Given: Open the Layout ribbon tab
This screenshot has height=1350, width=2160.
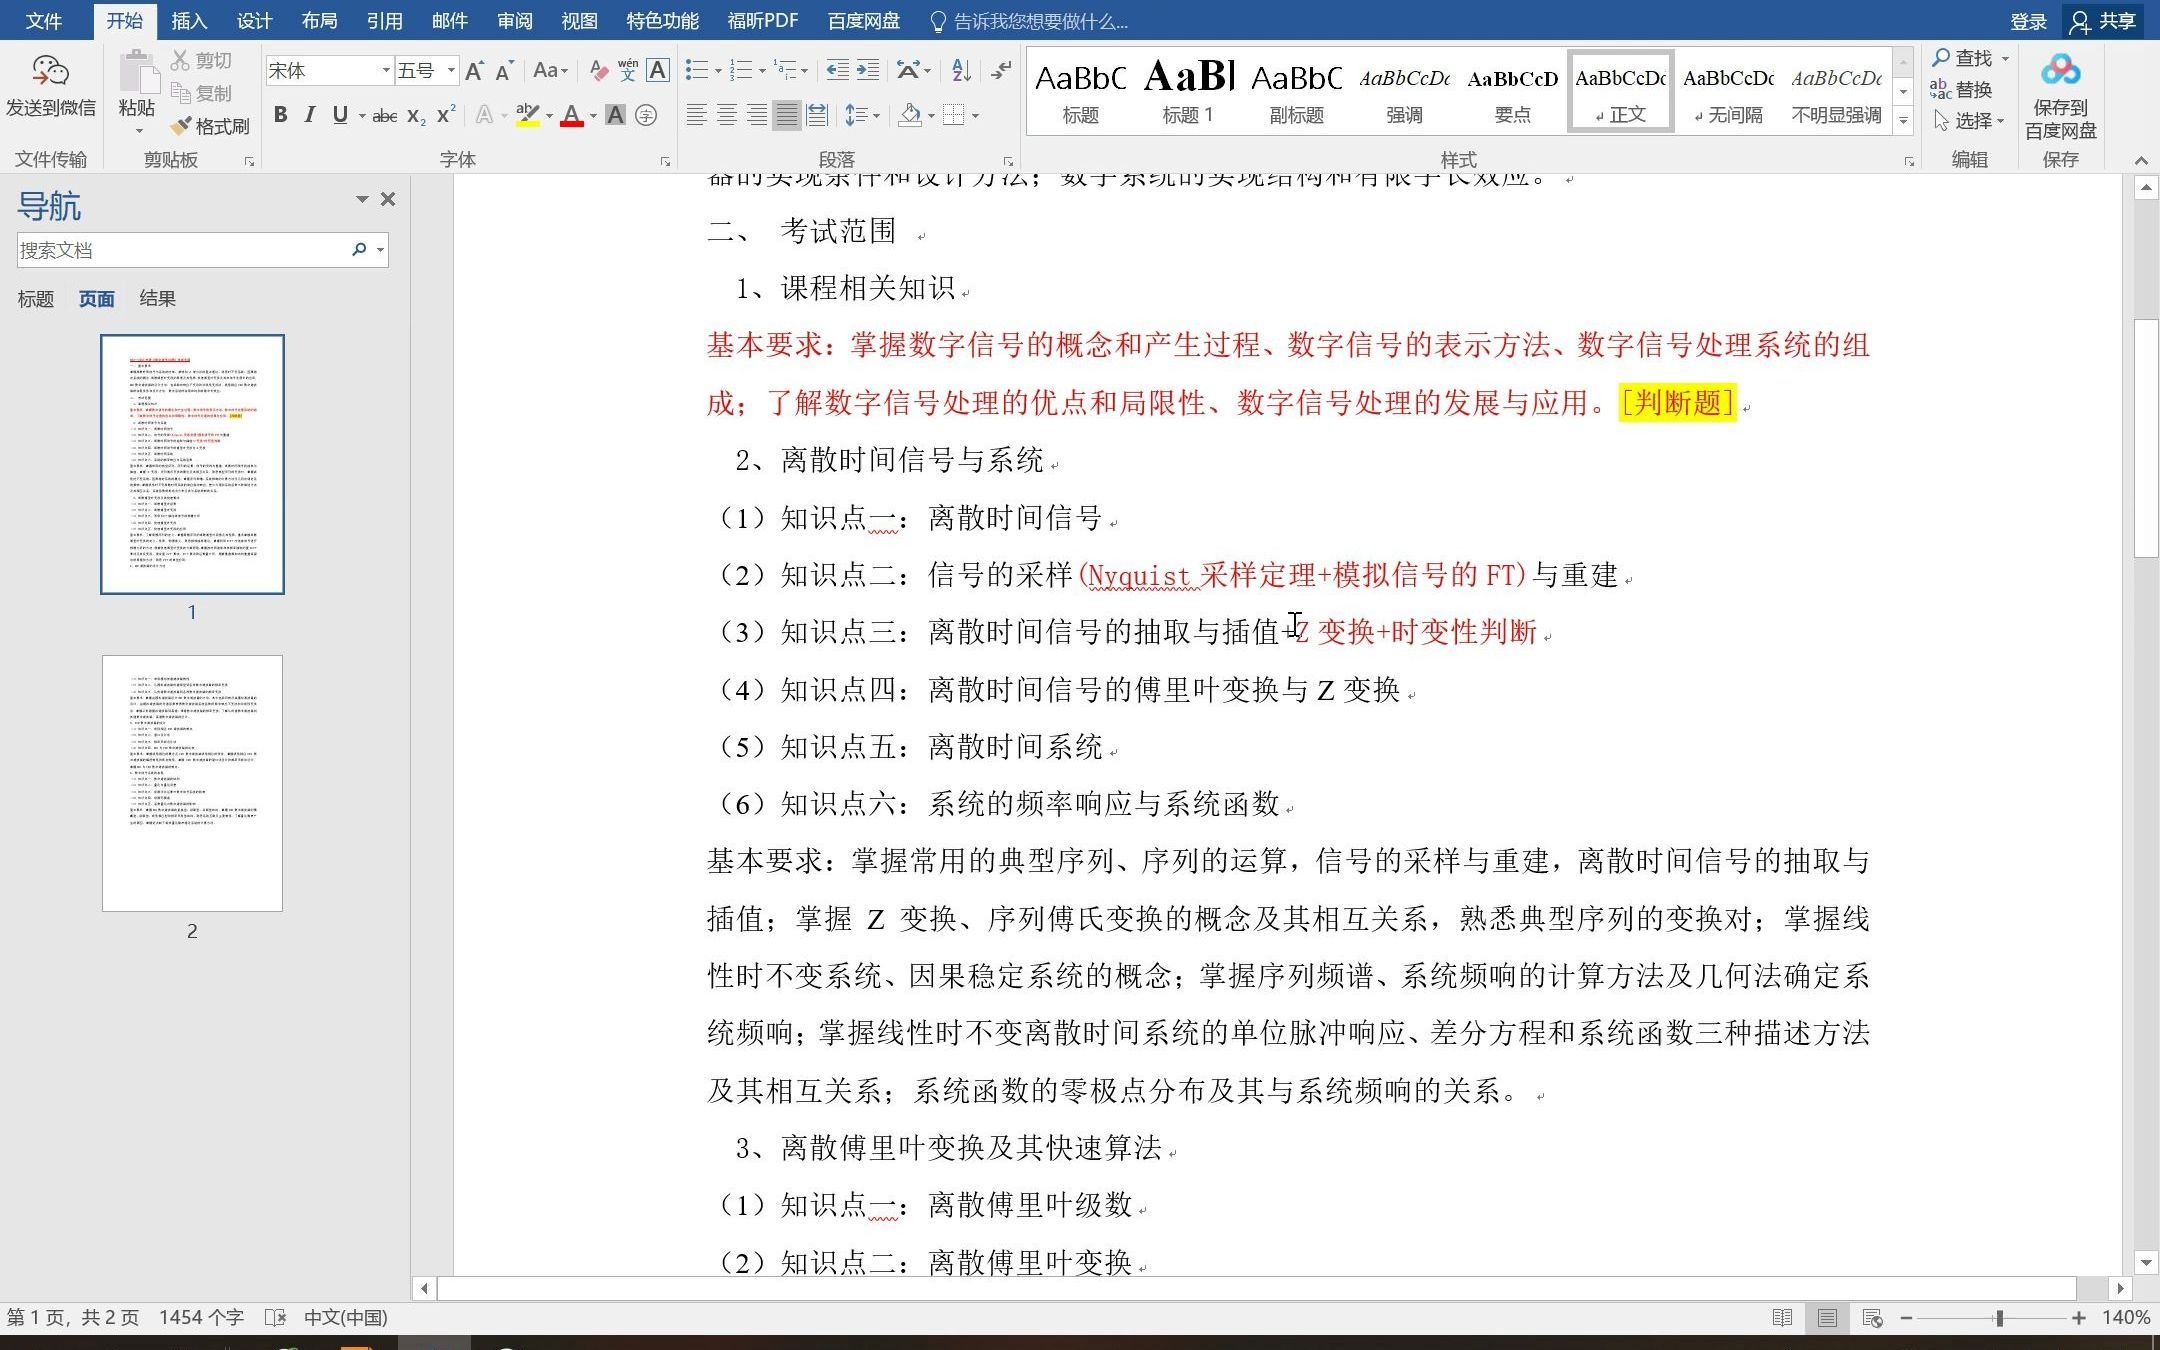Looking at the screenshot, I should click(x=319, y=21).
